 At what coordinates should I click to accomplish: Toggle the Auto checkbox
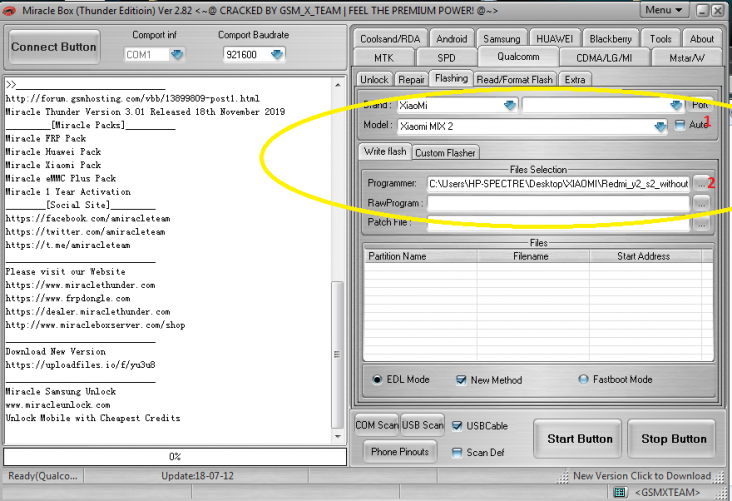(680, 125)
